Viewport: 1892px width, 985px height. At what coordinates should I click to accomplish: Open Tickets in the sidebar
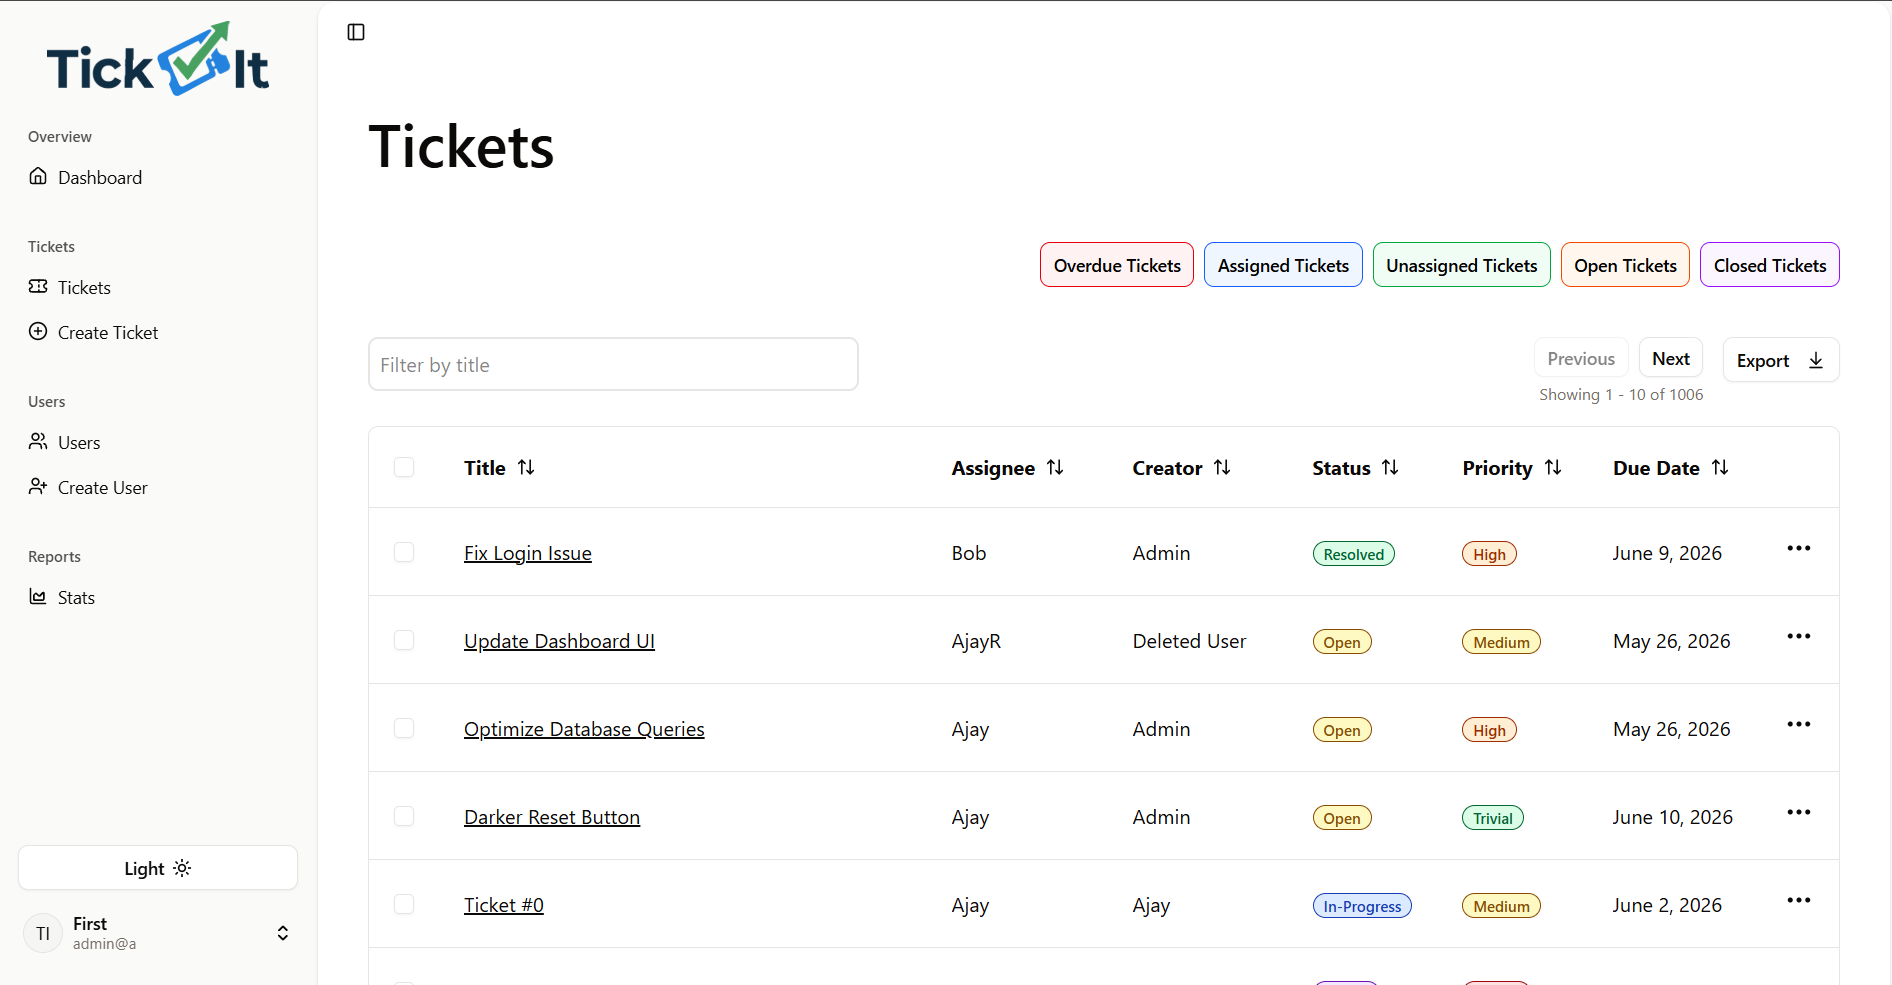click(x=70, y=287)
